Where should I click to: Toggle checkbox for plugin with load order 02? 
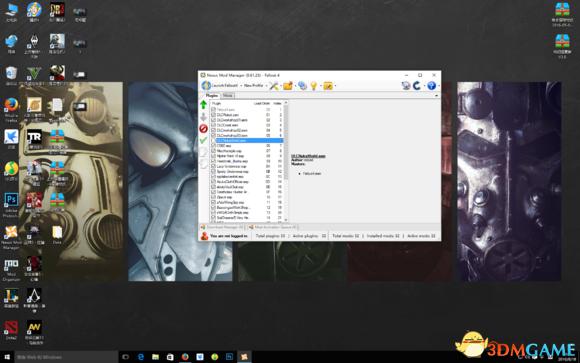click(x=213, y=120)
